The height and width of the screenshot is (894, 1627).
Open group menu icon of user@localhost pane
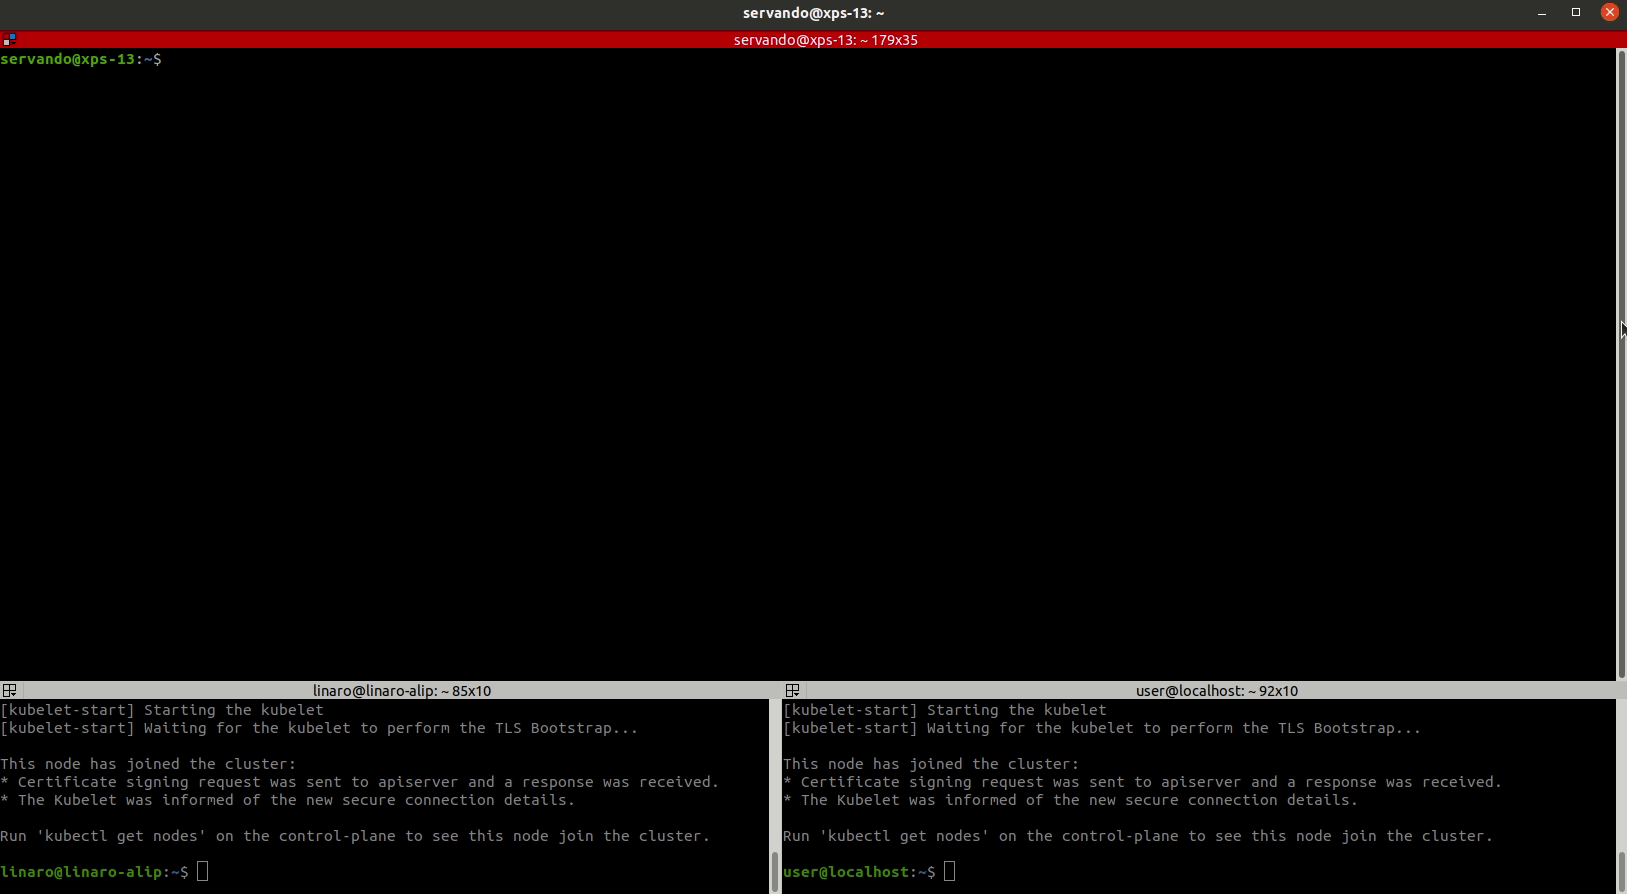792,691
